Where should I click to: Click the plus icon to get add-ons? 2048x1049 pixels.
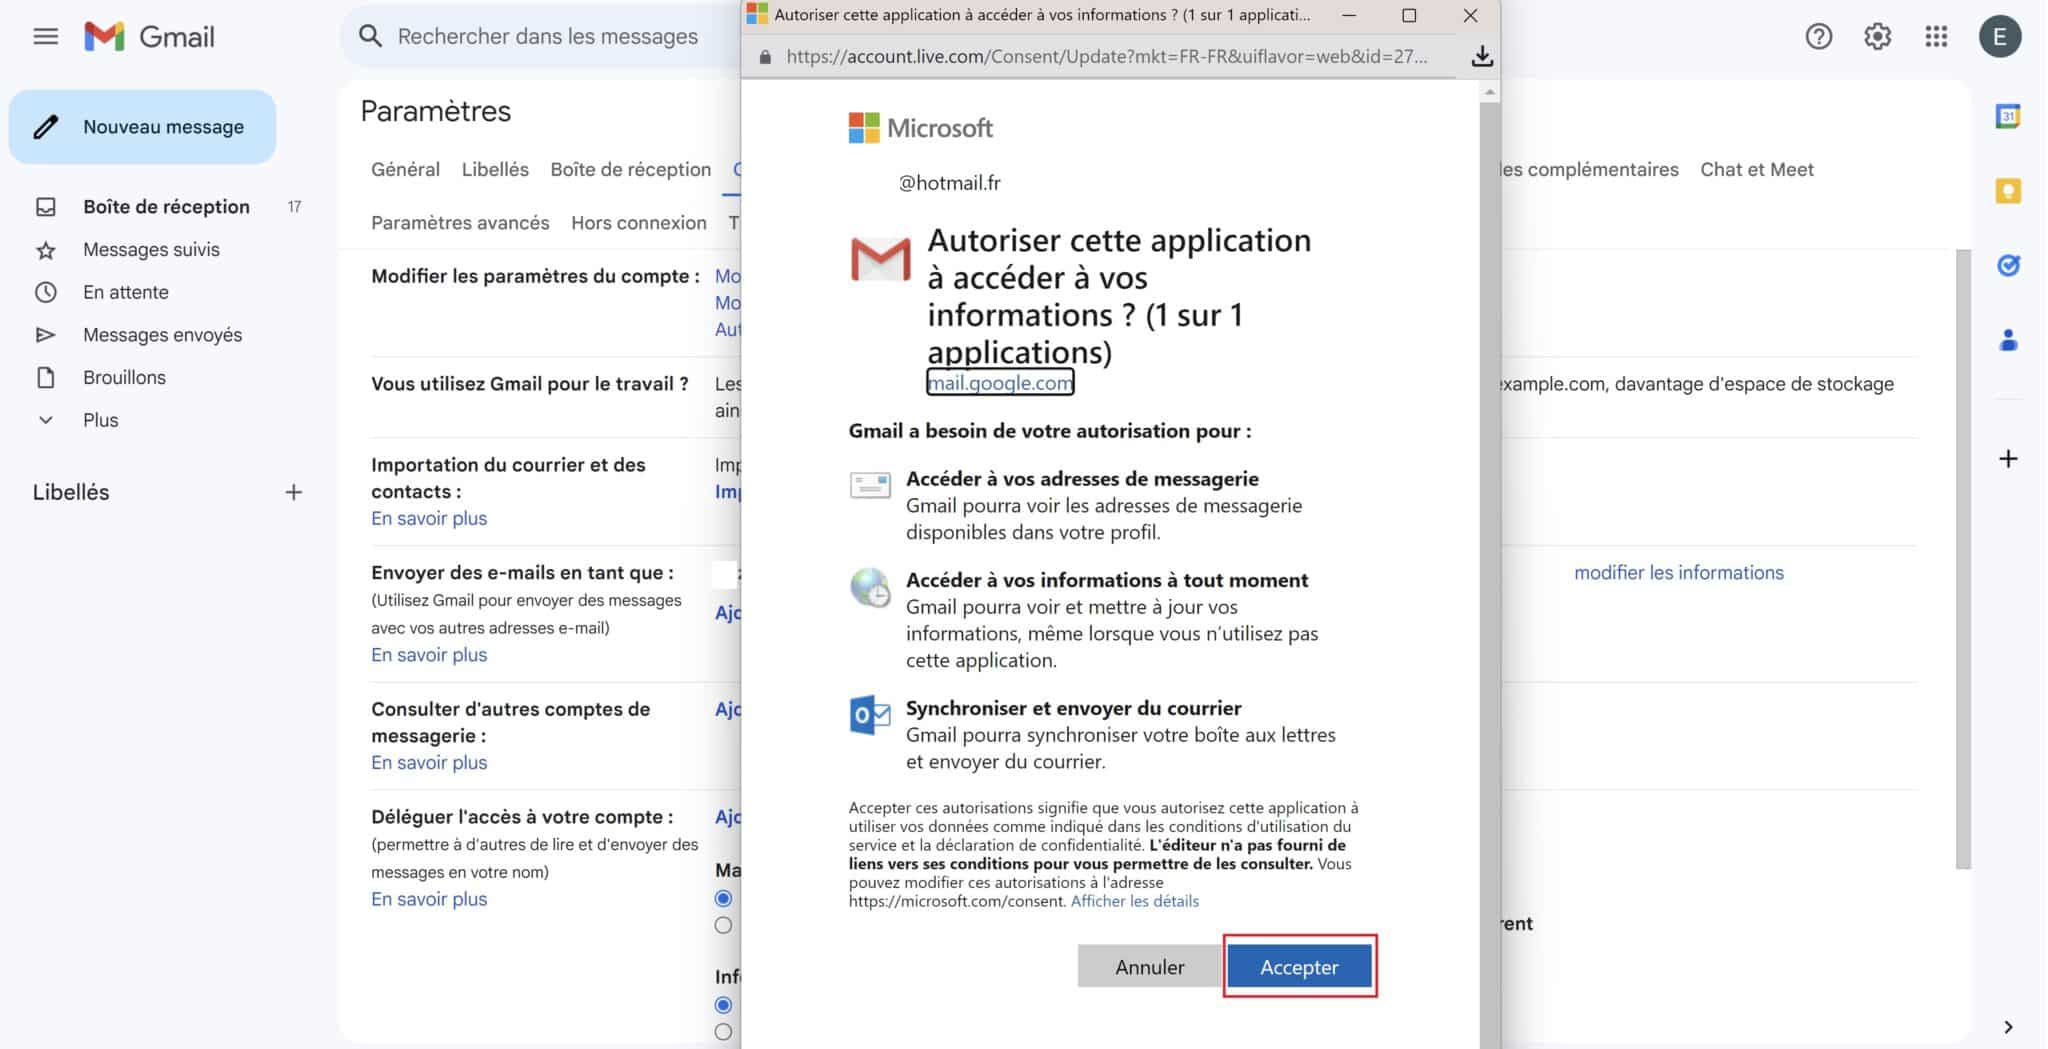point(2008,459)
